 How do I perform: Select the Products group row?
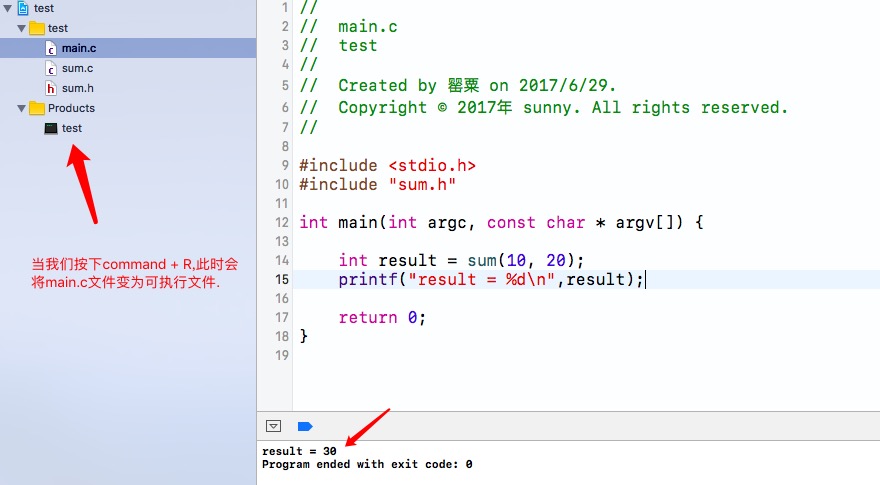click(128, 108)
